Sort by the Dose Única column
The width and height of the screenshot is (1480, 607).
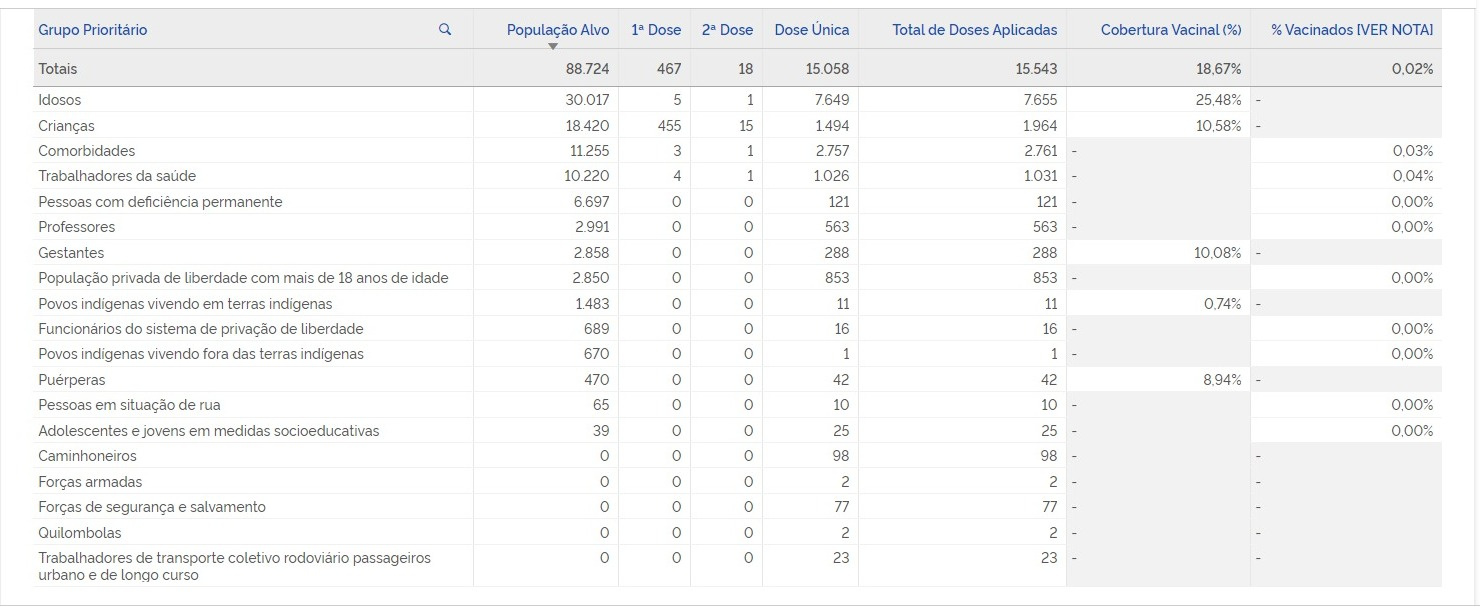811,30
